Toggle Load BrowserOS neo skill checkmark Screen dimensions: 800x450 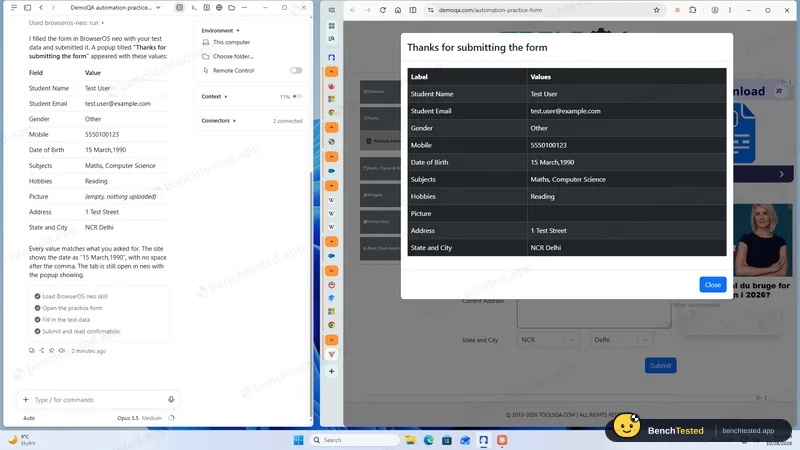point(37,296)
